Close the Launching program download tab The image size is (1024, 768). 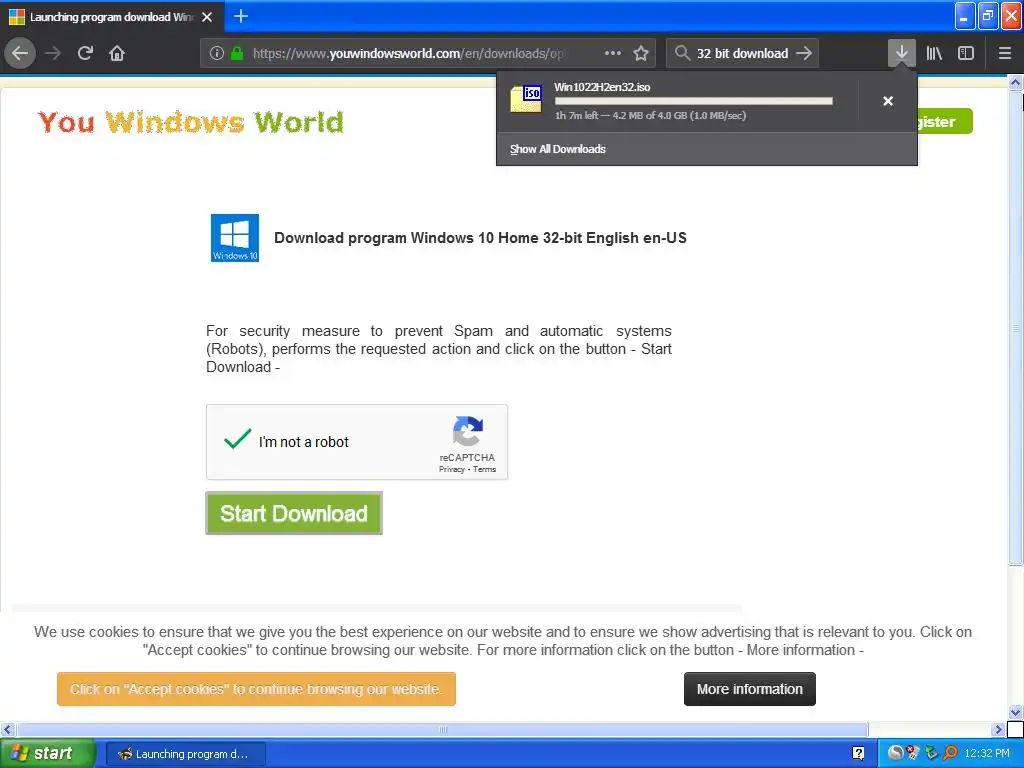click(207, 17)
